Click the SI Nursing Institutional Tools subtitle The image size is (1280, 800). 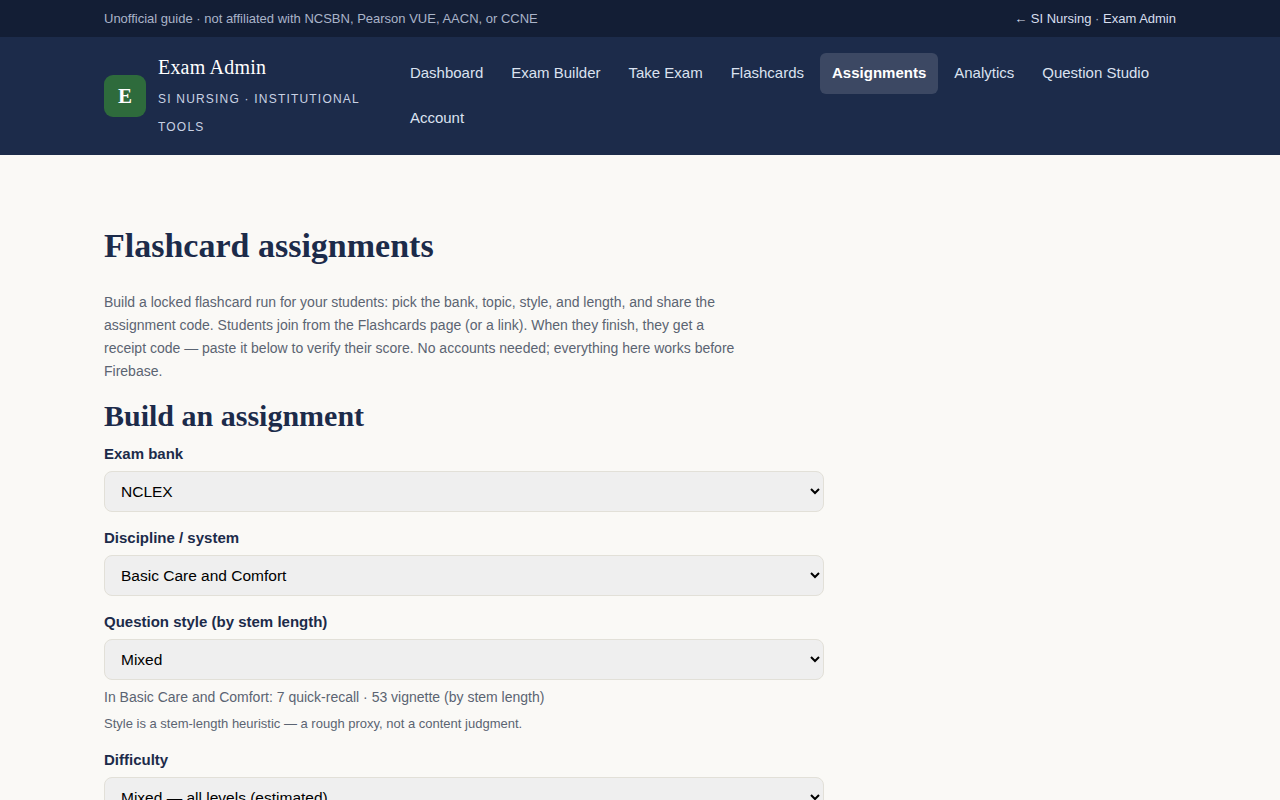(x=258, y=113)
